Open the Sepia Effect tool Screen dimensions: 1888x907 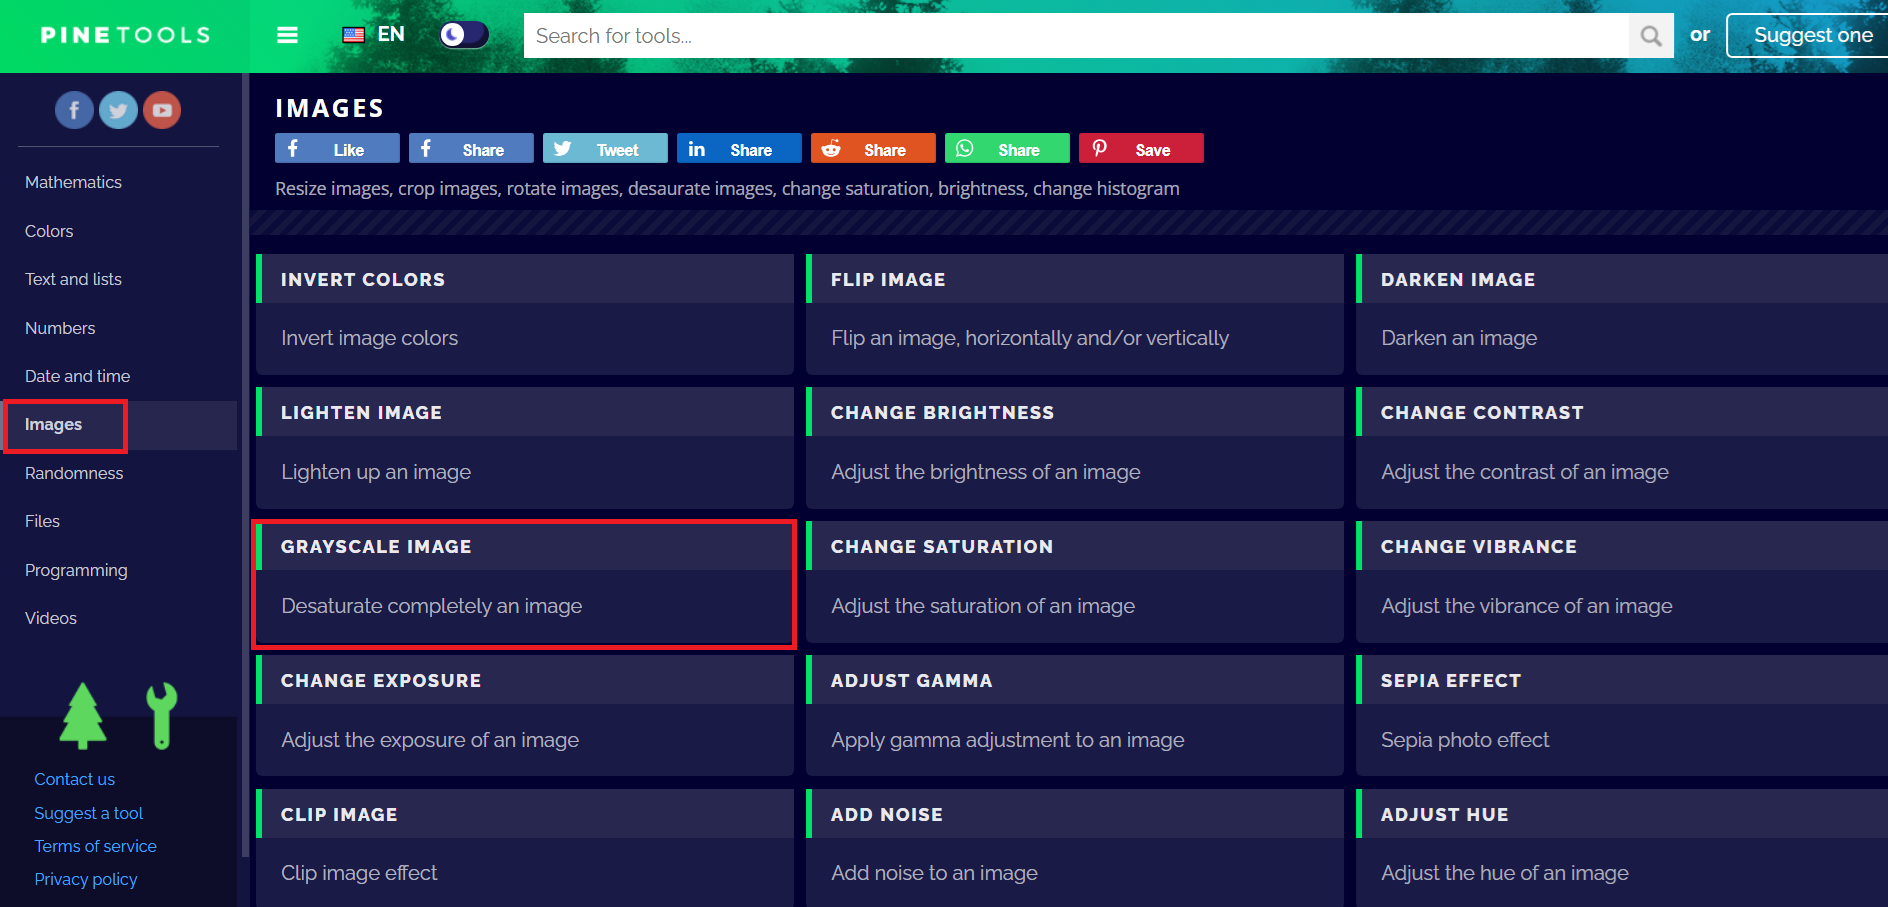coord(1622,715)
